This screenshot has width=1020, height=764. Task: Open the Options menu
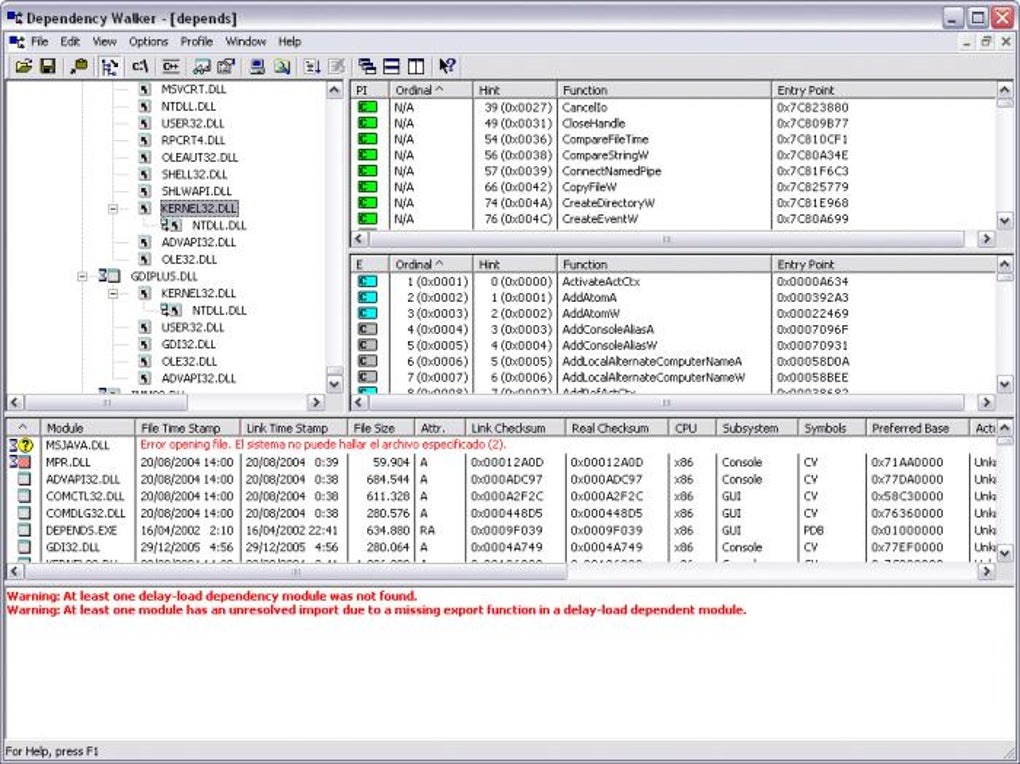(148, 42)
